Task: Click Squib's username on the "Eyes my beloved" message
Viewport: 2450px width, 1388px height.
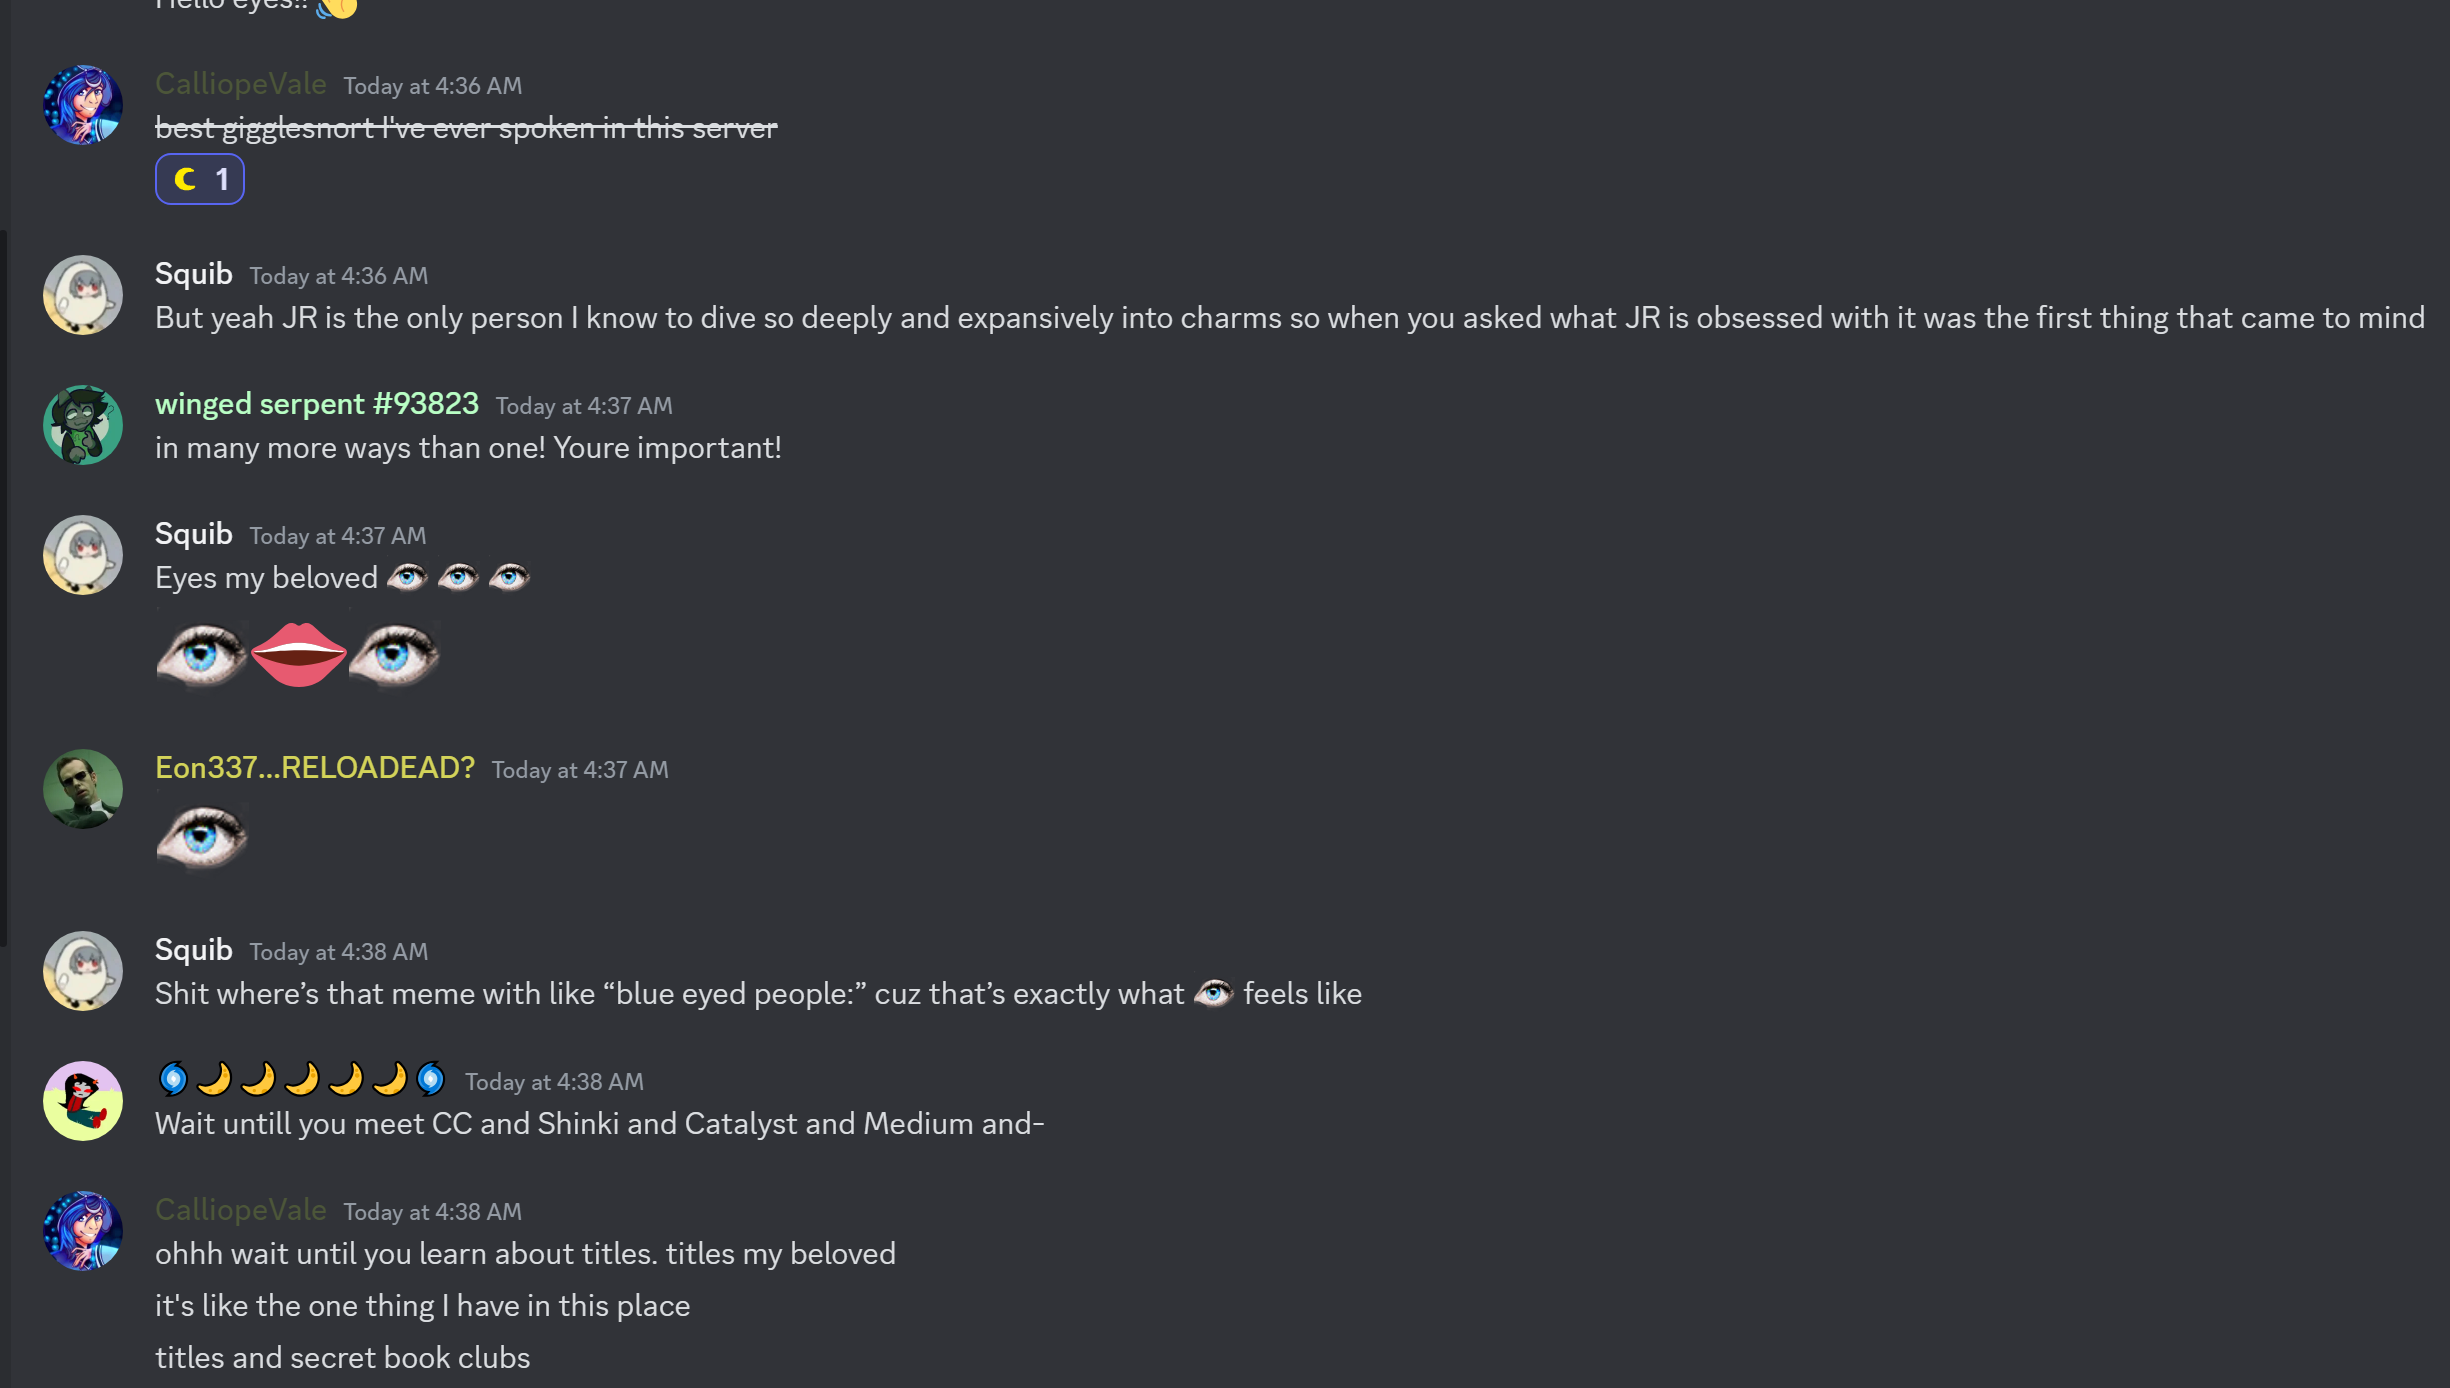Action: [x=193, y=534]
